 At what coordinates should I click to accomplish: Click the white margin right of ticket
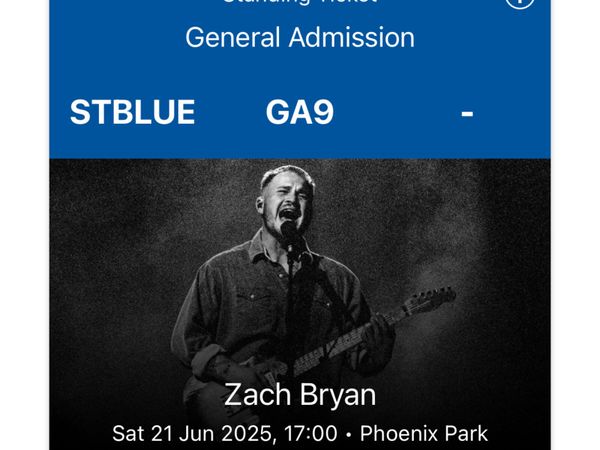coord(576,225)
